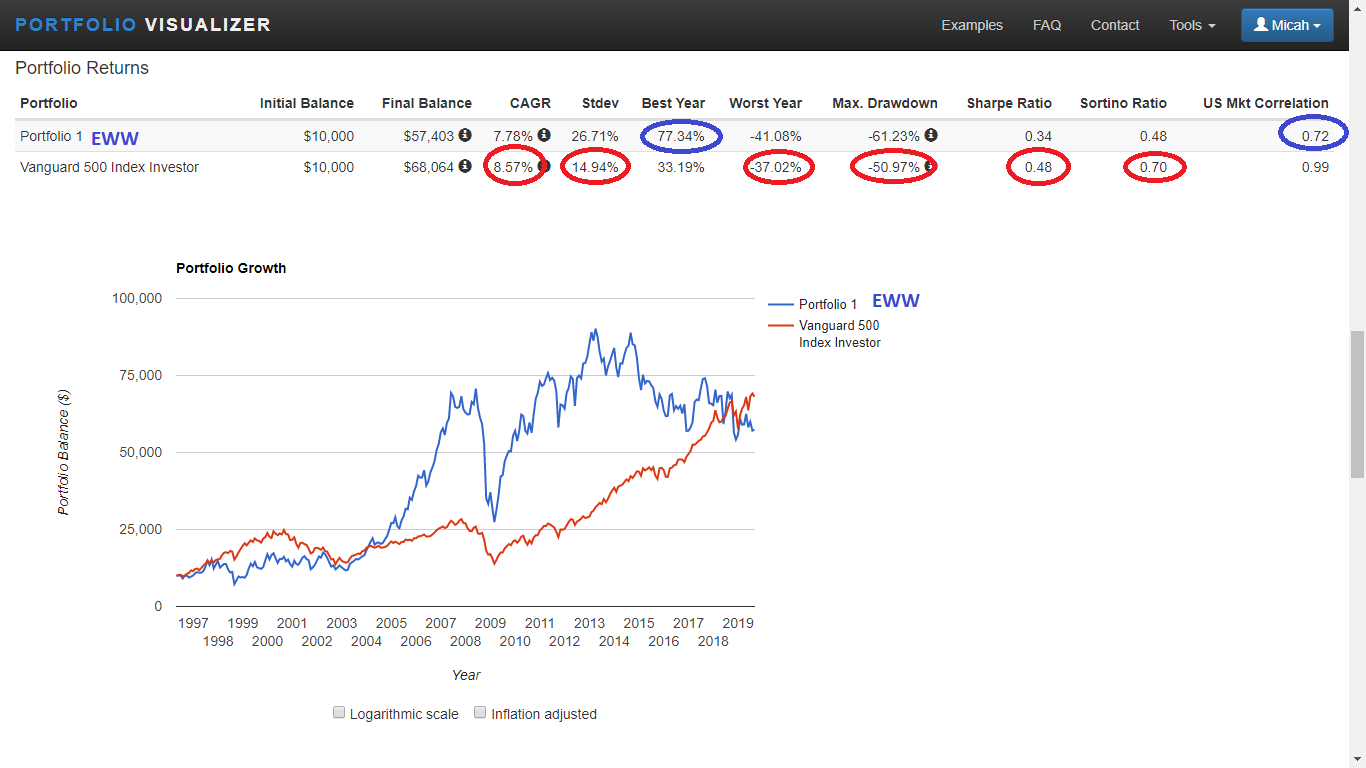Viewport: 1366px width, 768px height.
Task: Enable the Logarithmic scale checkbox
Action: tap(339, 713)
